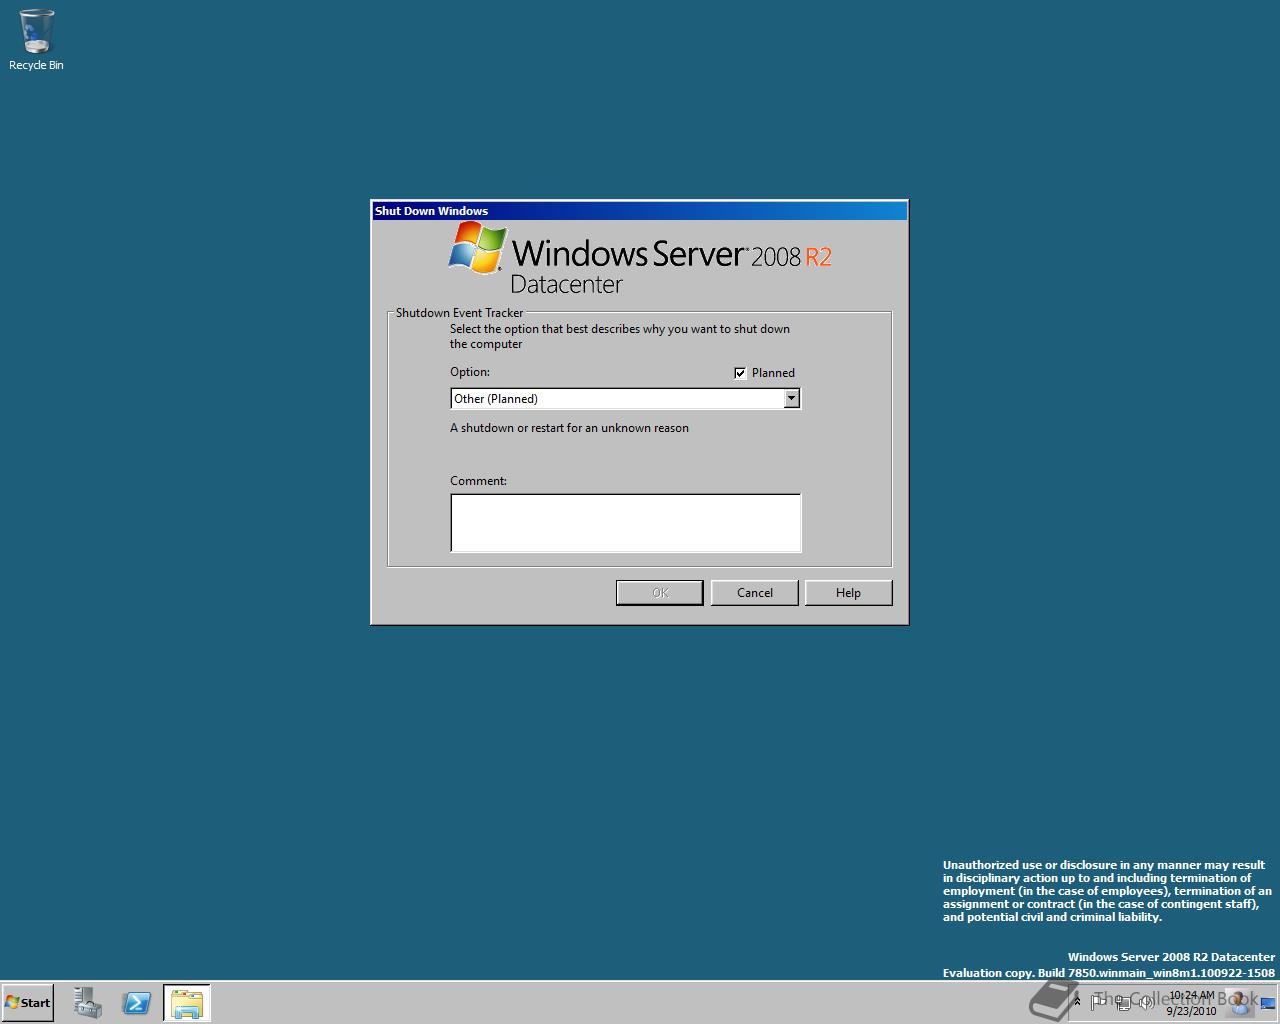1280x1024 pixels.
Task: Cancel the Shut Down Windows dialog
Action: [x=755, y=593]
